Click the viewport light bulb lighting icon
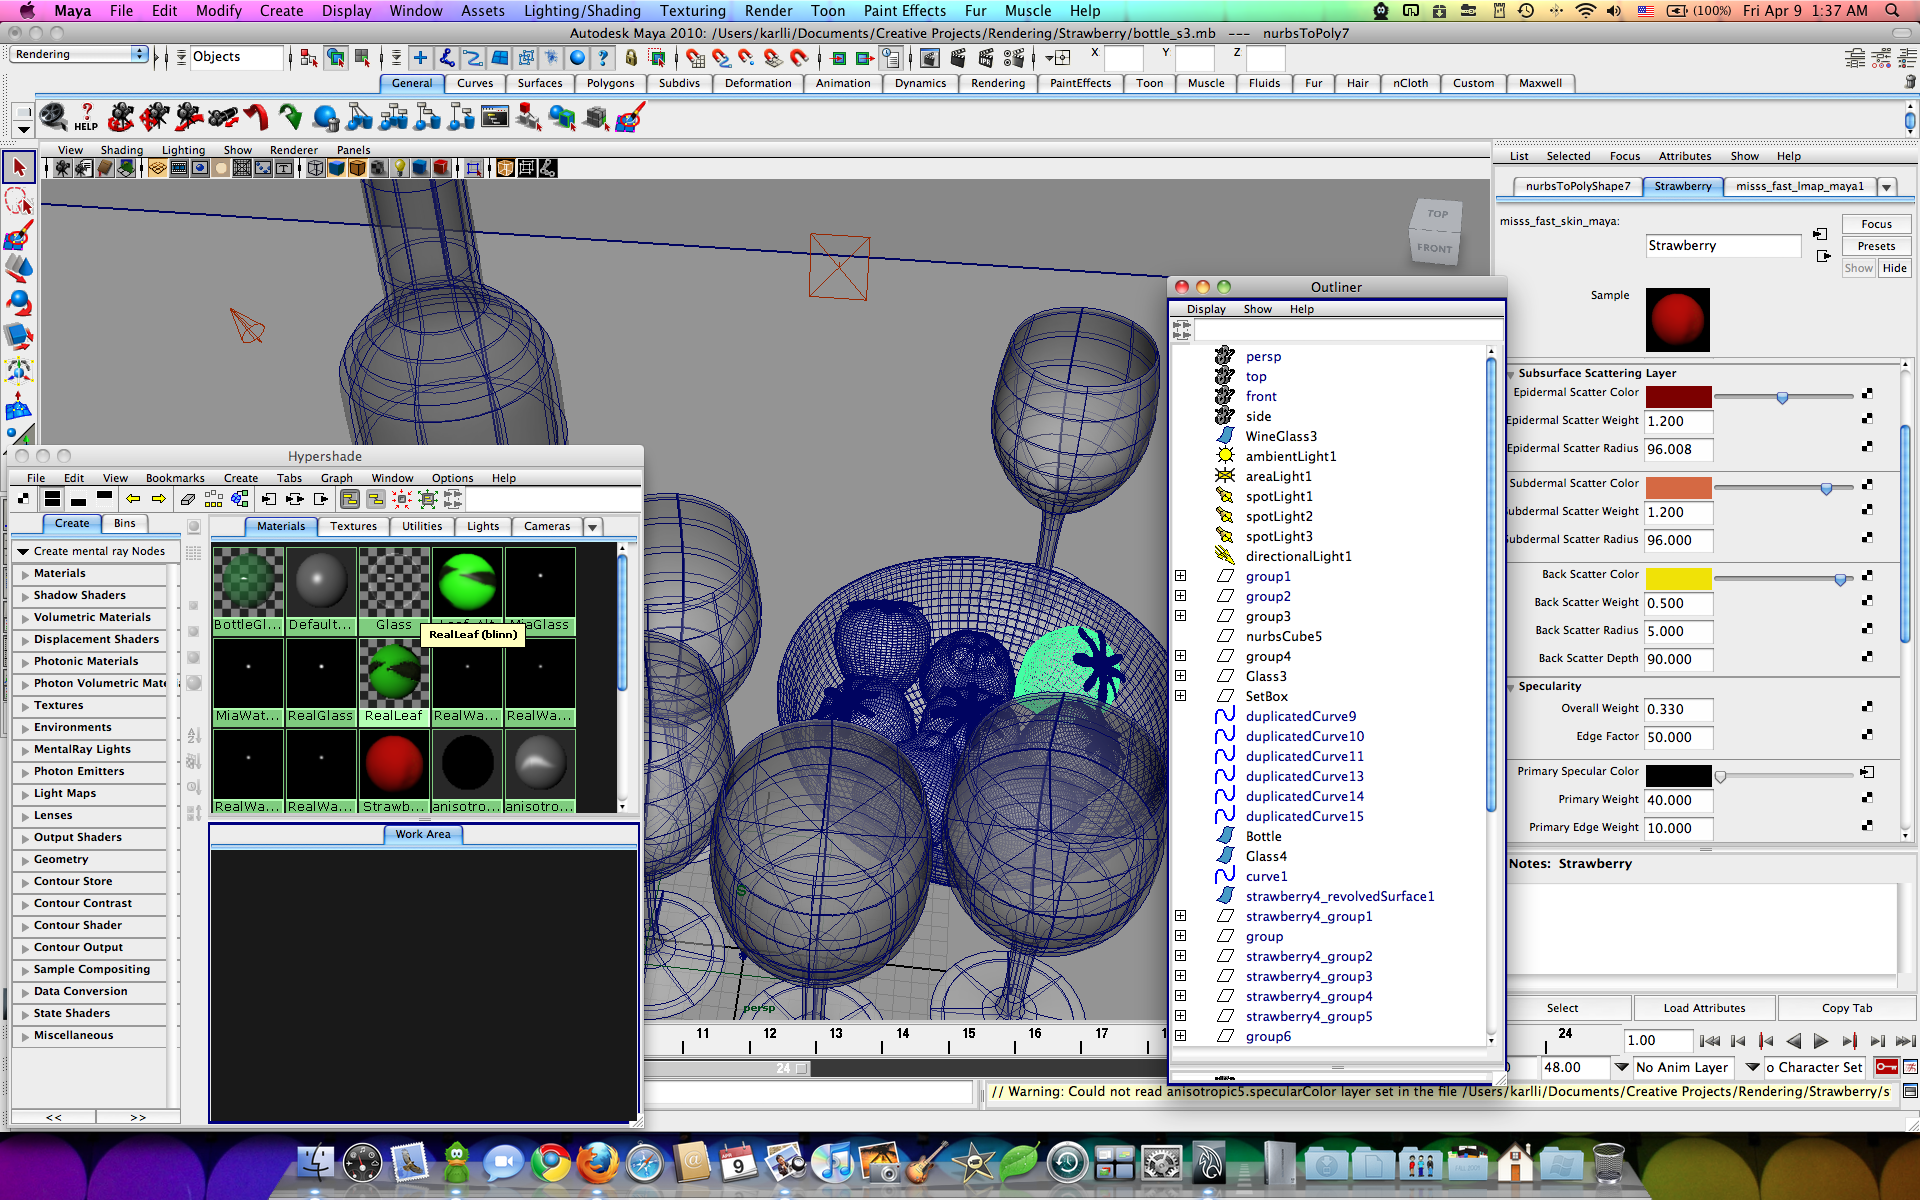The width and height of the screenshot is (1920, 1200). 399,168
